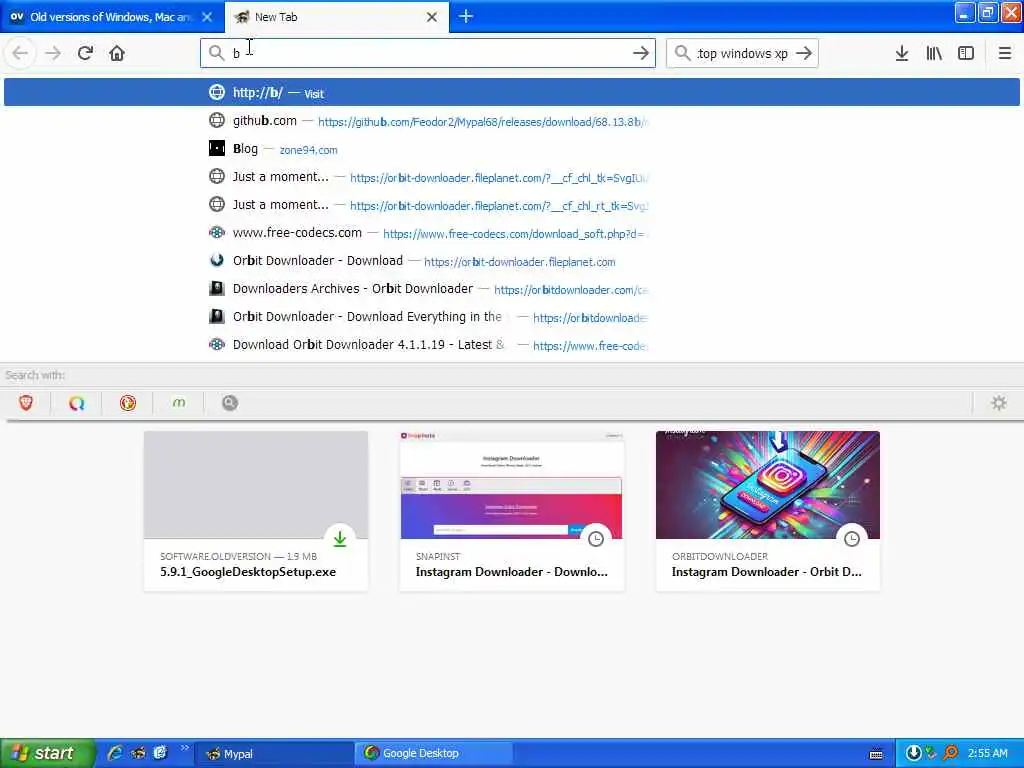Click the clock badge on the Snapinst tile

point(596,539)
